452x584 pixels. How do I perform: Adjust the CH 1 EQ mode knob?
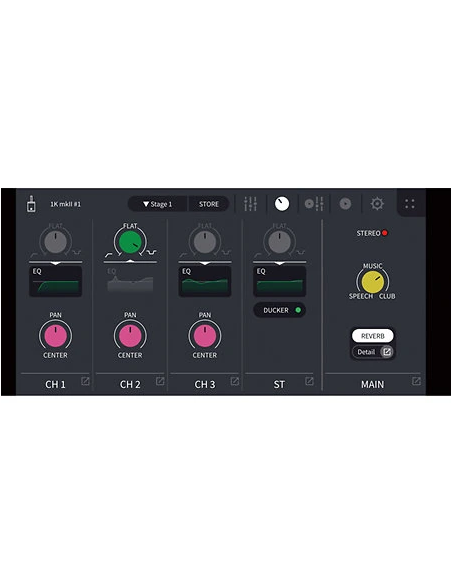55,241
